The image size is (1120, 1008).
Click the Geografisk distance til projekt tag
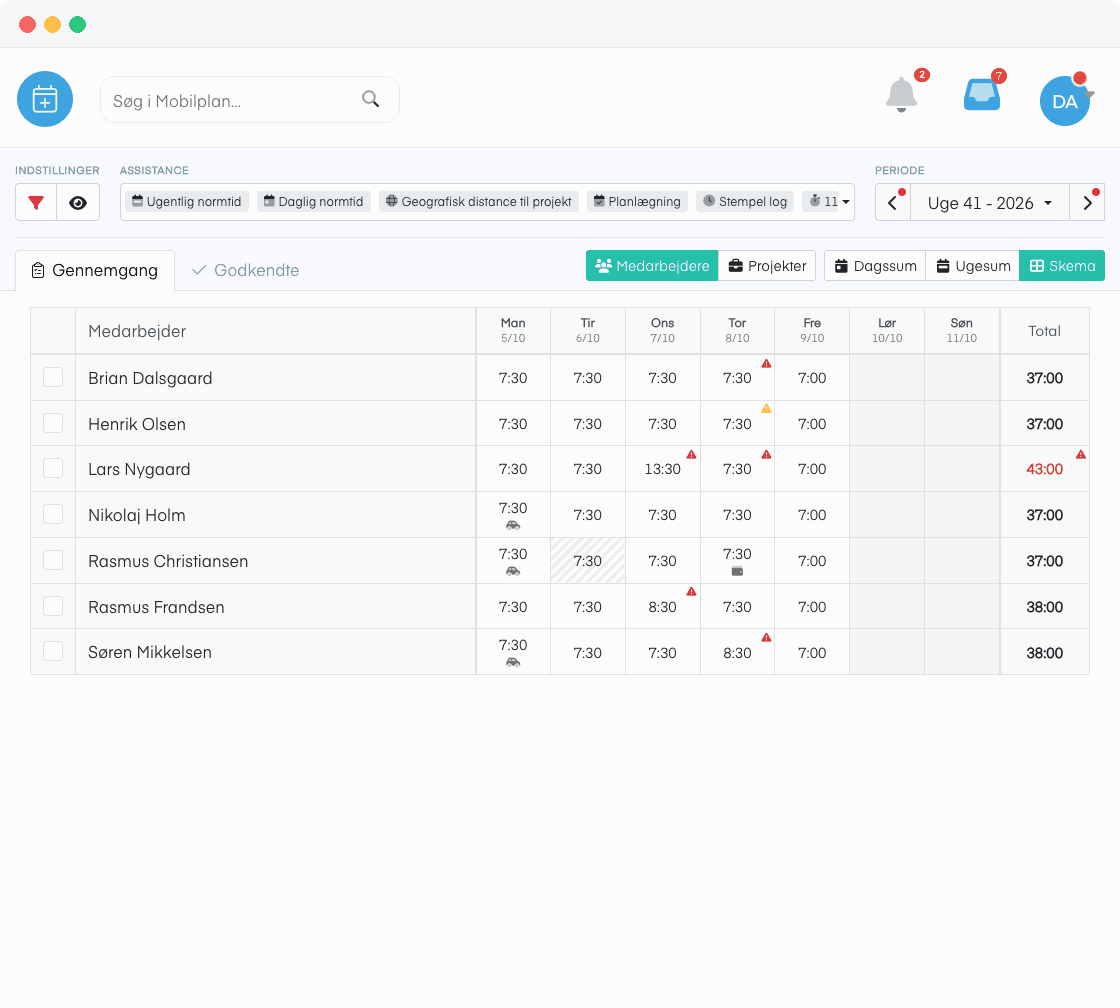click(x=479, y=201)
